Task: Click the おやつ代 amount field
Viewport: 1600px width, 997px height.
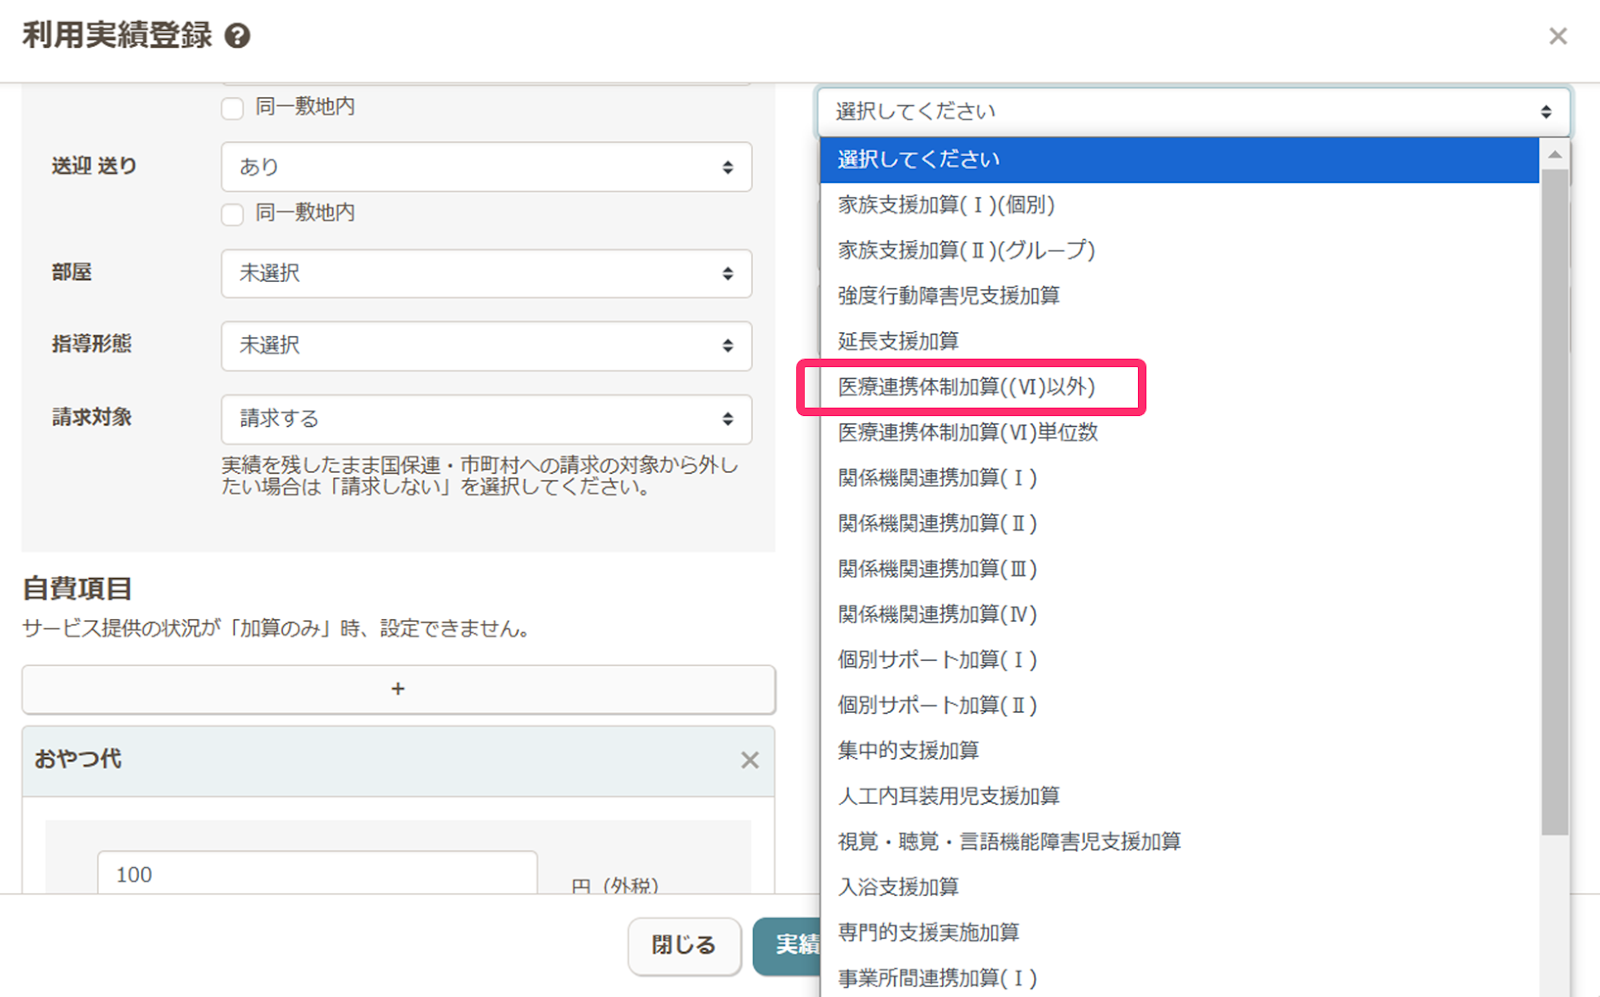Action: (316, 874)
